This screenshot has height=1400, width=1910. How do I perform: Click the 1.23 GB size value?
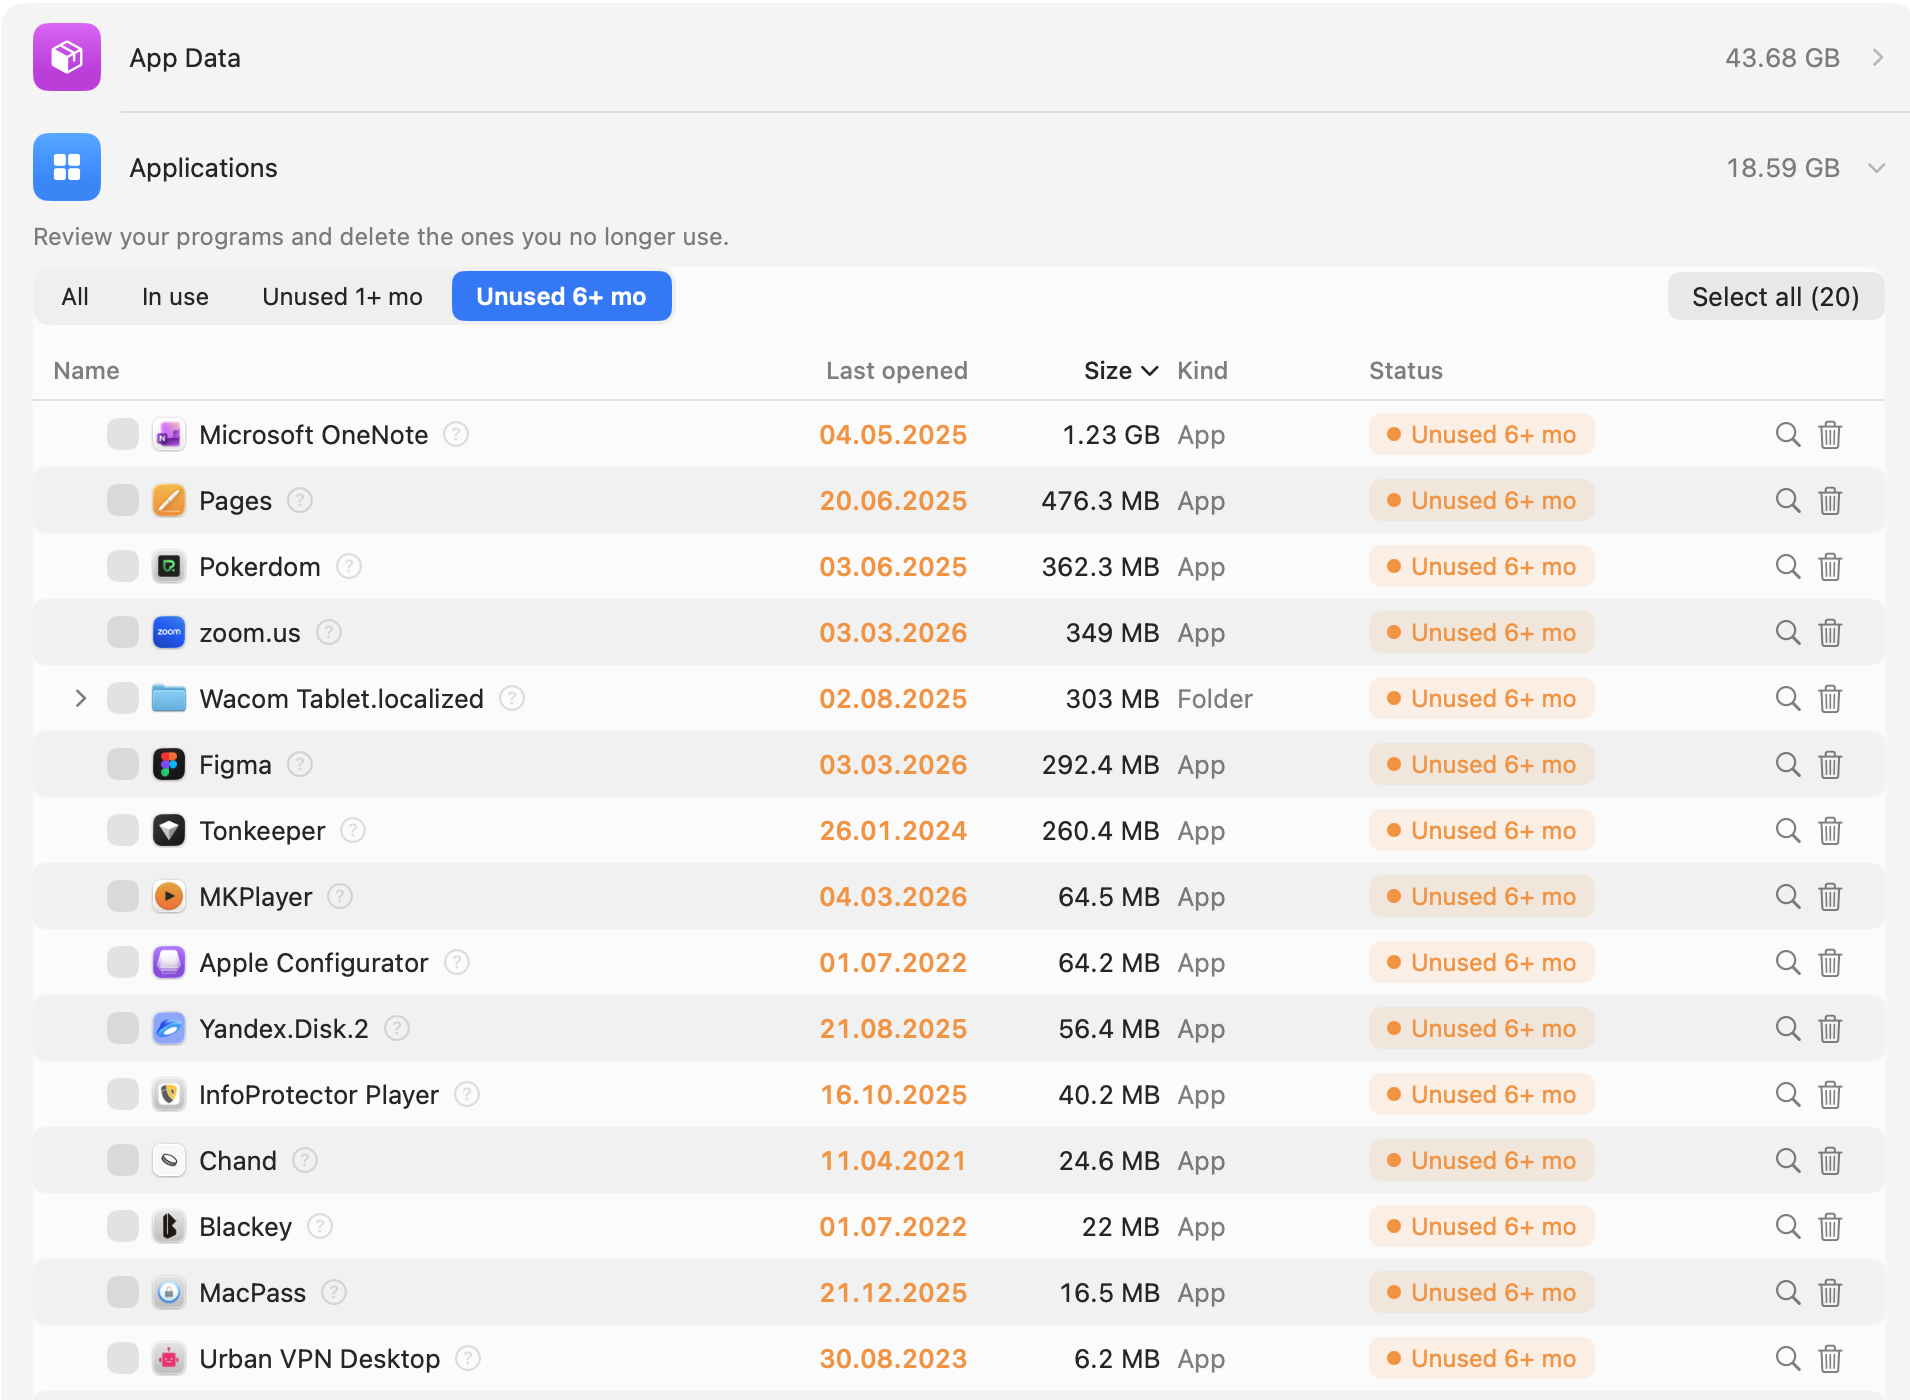point(1111,435)
